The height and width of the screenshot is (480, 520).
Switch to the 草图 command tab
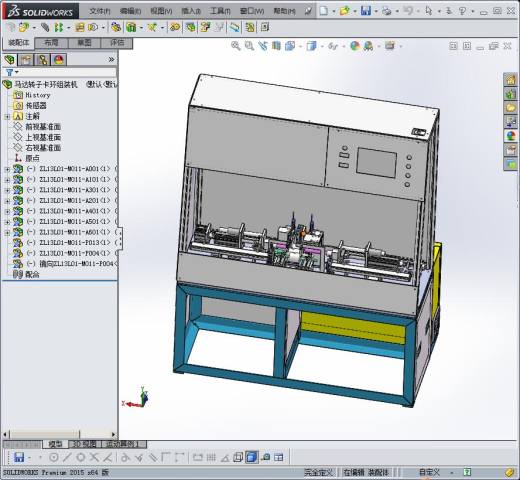84,43
